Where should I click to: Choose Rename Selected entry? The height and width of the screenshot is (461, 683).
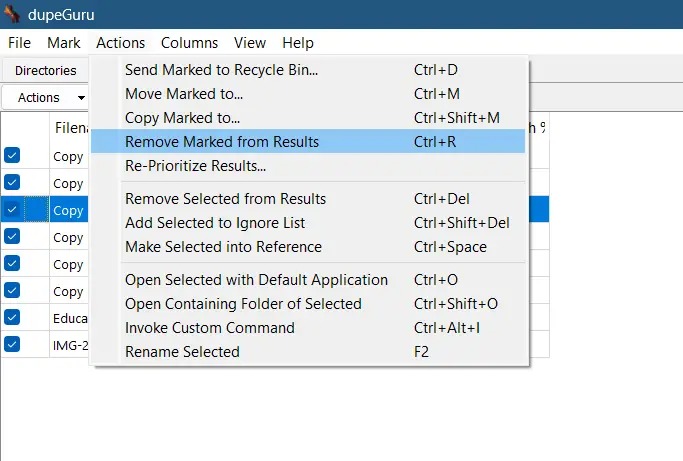pyautogui.click(x=308, y=352)
